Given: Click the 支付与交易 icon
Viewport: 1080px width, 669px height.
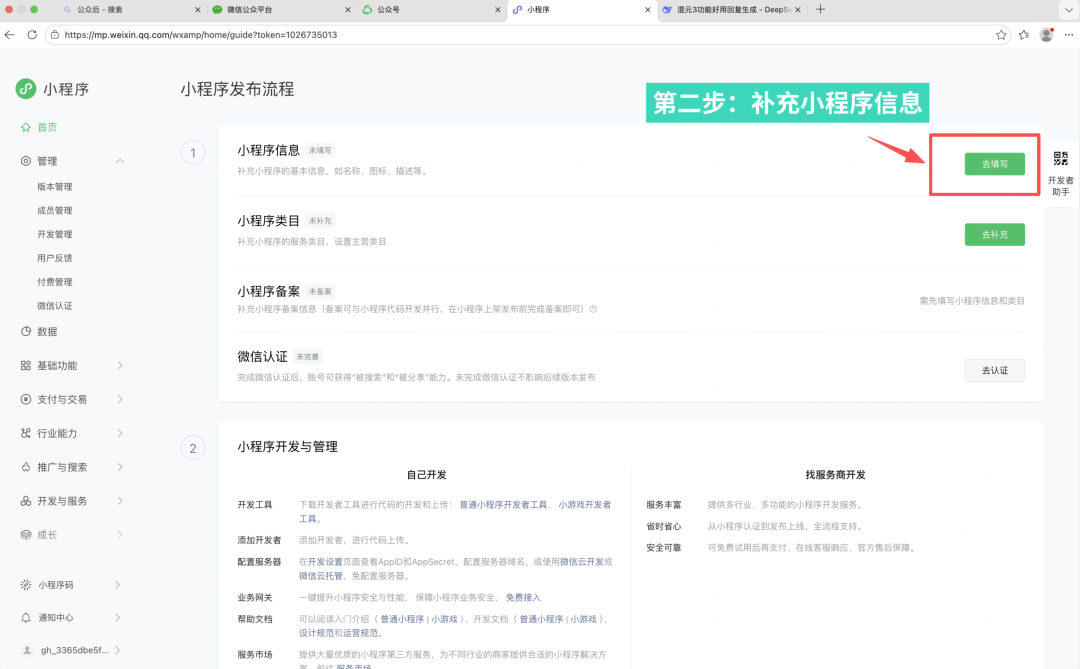Looking at the screenshot, I should [25, 399].
